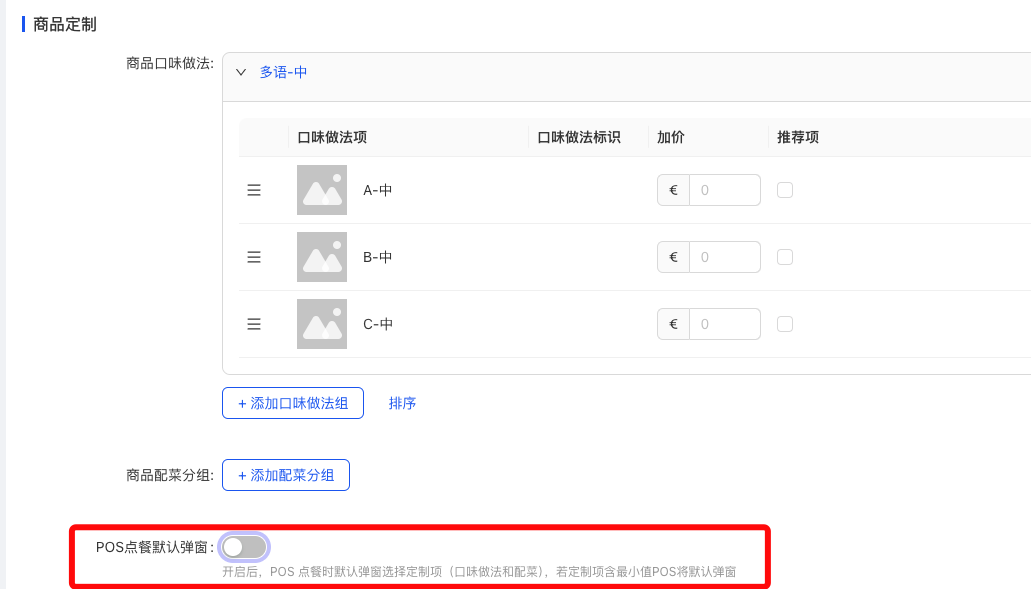Click the 添加配菜分组 button

pos(286,475)
